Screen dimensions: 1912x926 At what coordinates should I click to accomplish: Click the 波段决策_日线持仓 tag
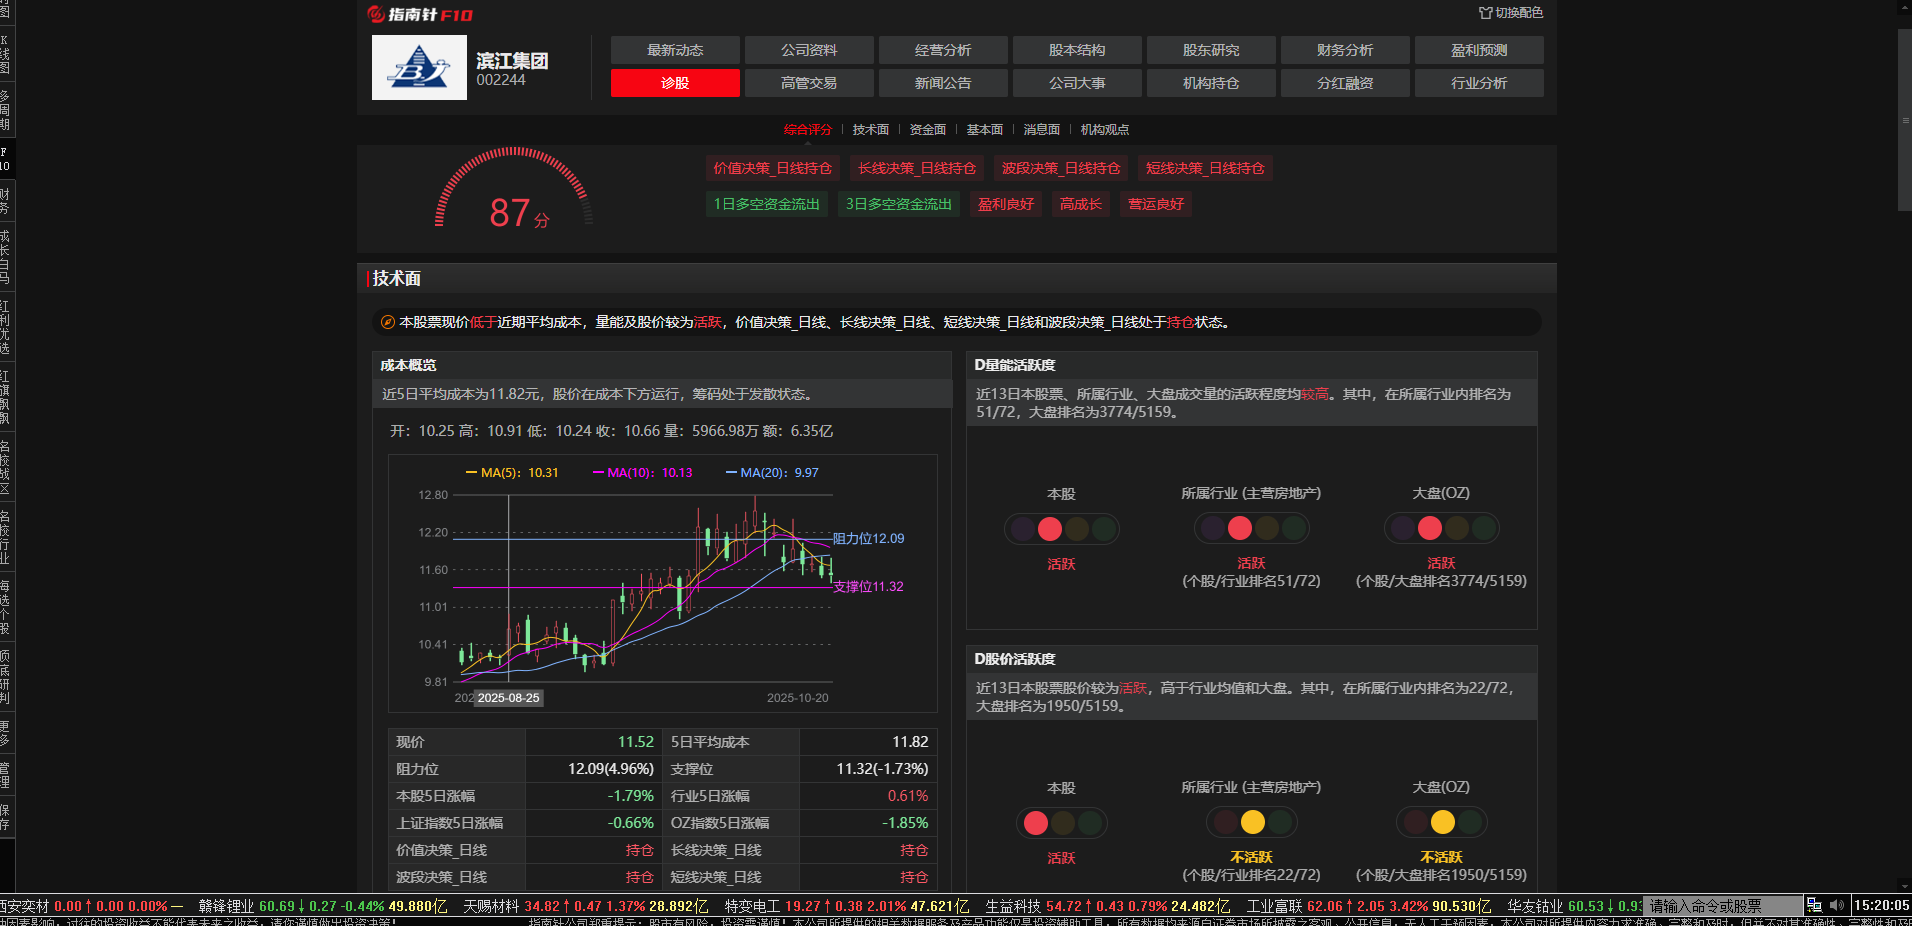coord(1061,168)
